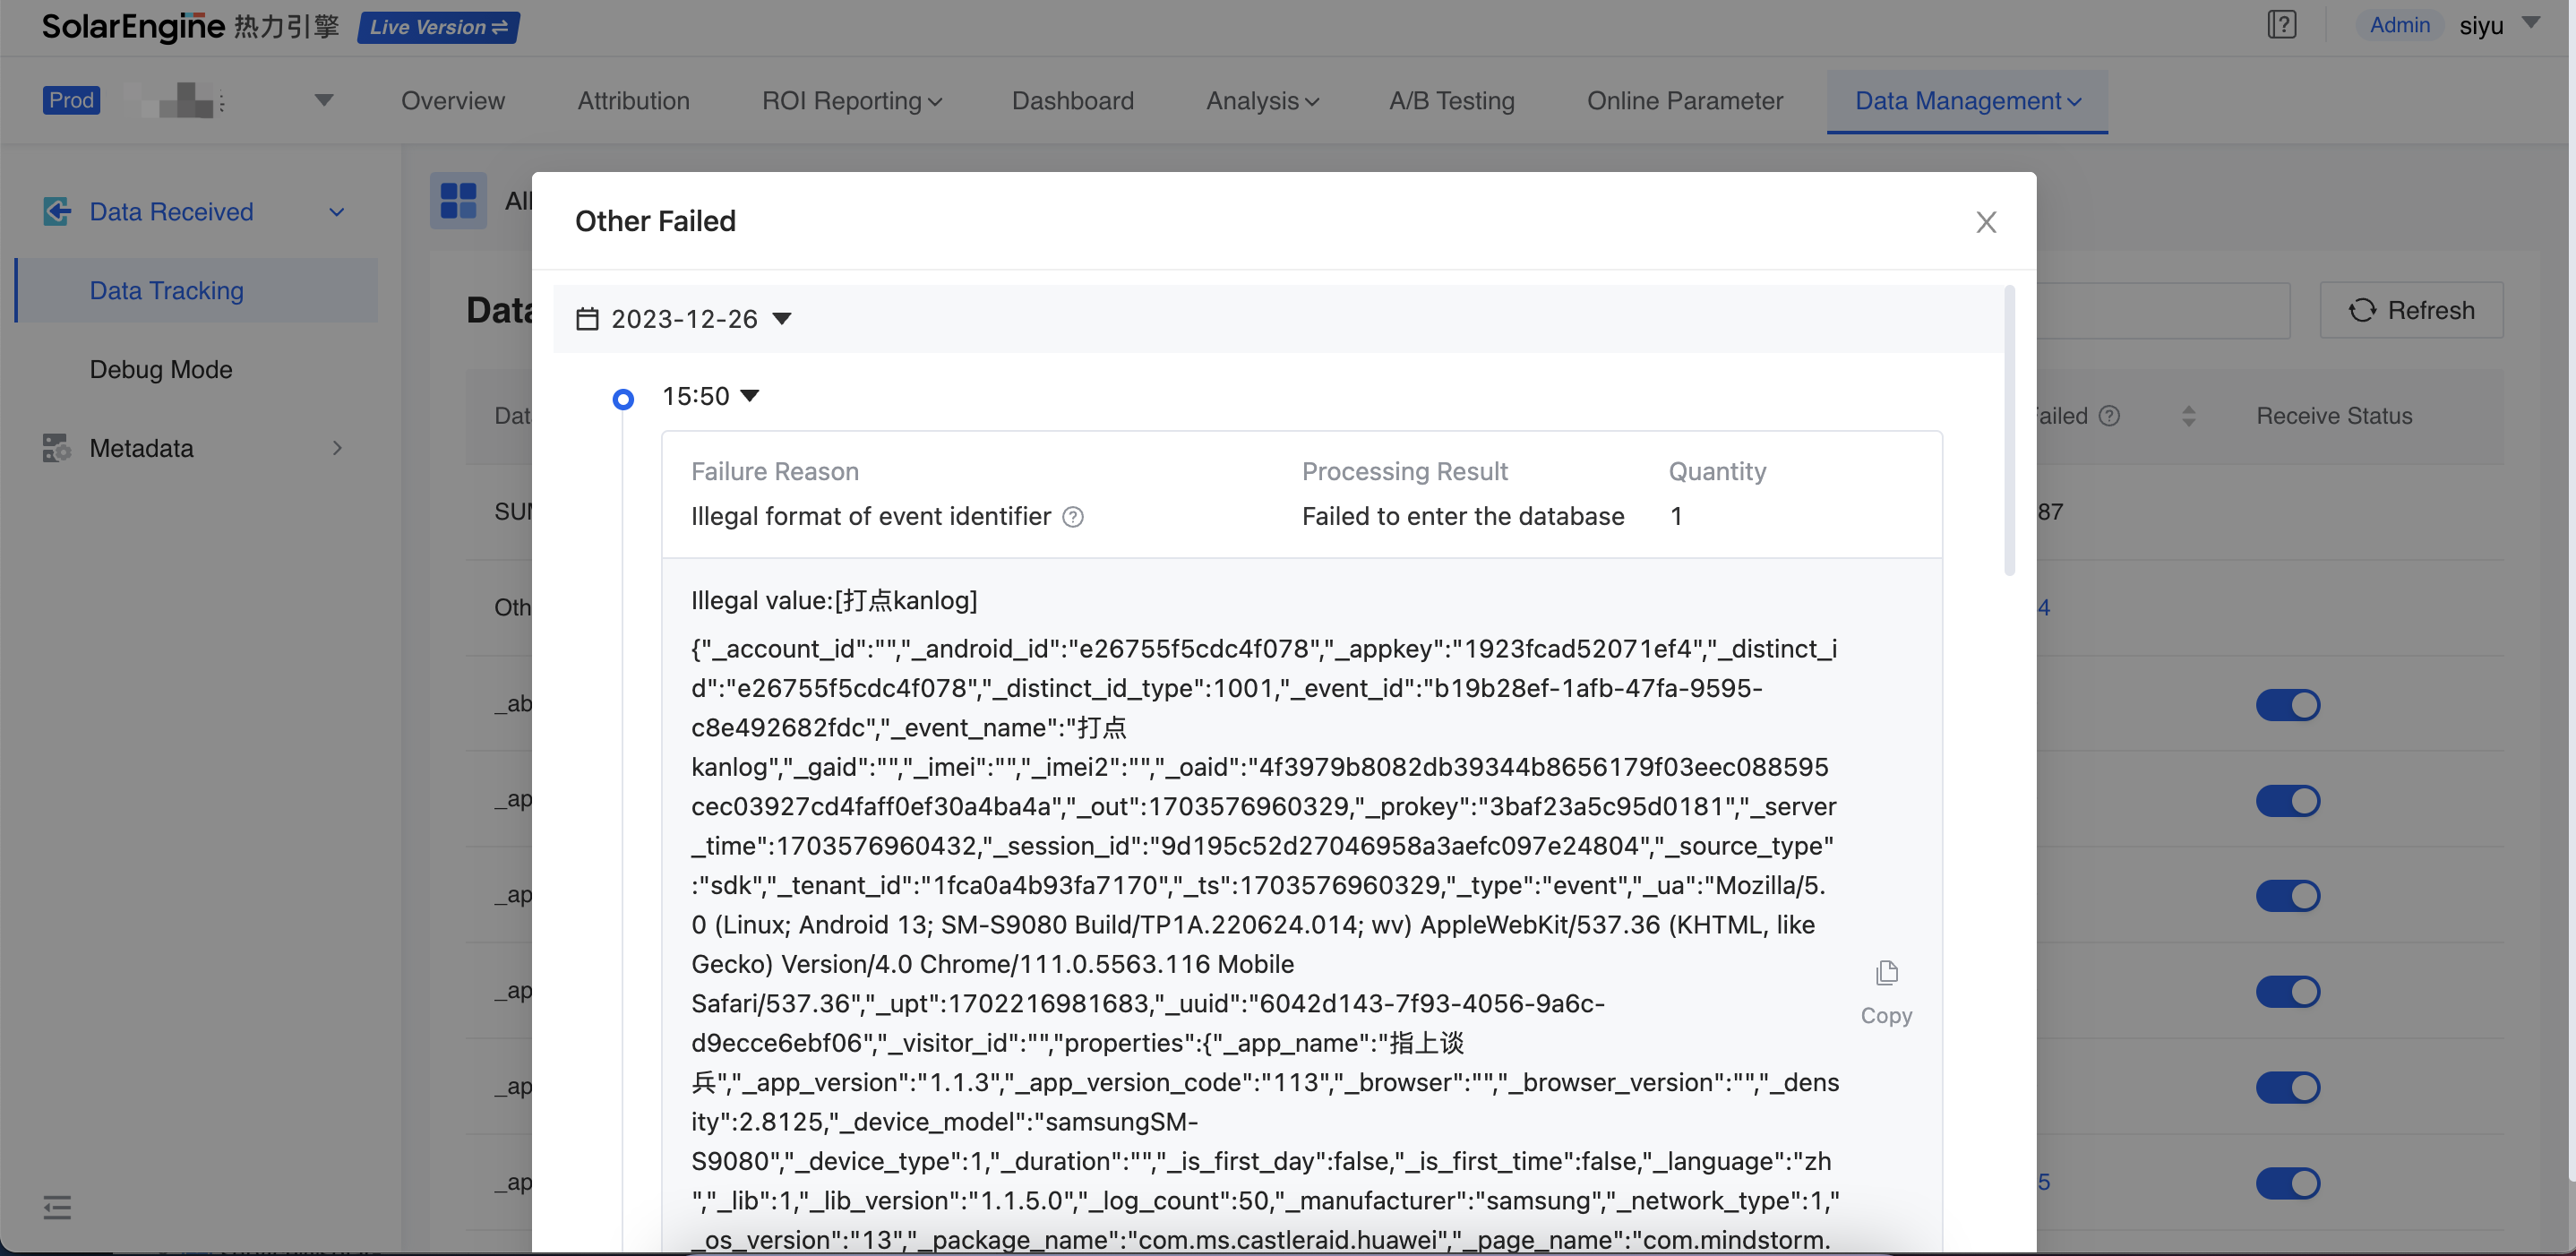Image resolution: width=2576 pixels, height=1256 pixels.
Task: Click help icon next to Illegal format reason
Action: 1073,517
